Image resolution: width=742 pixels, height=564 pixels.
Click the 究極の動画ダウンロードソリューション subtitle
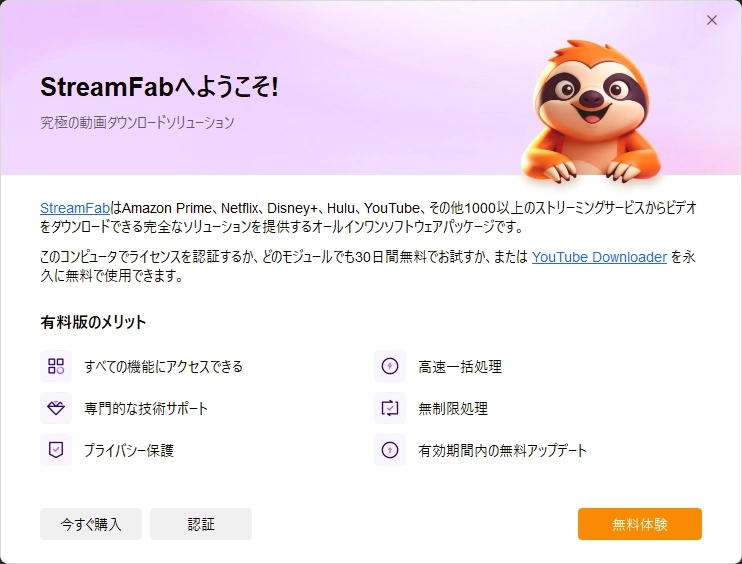[137, 123]
